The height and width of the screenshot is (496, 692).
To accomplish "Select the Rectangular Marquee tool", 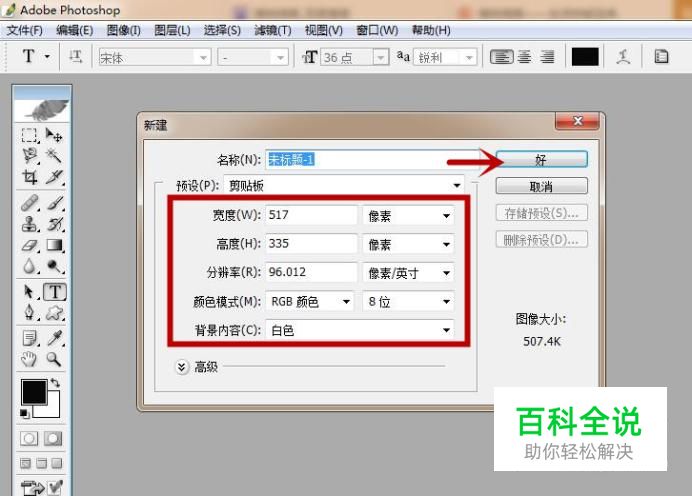I will [29, 135].
